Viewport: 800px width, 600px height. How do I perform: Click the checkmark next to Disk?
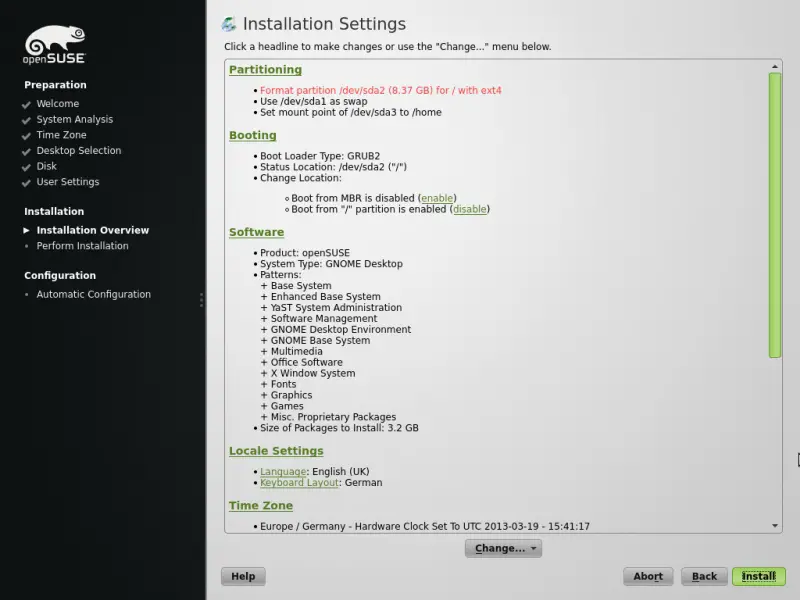tap(27, 167)
